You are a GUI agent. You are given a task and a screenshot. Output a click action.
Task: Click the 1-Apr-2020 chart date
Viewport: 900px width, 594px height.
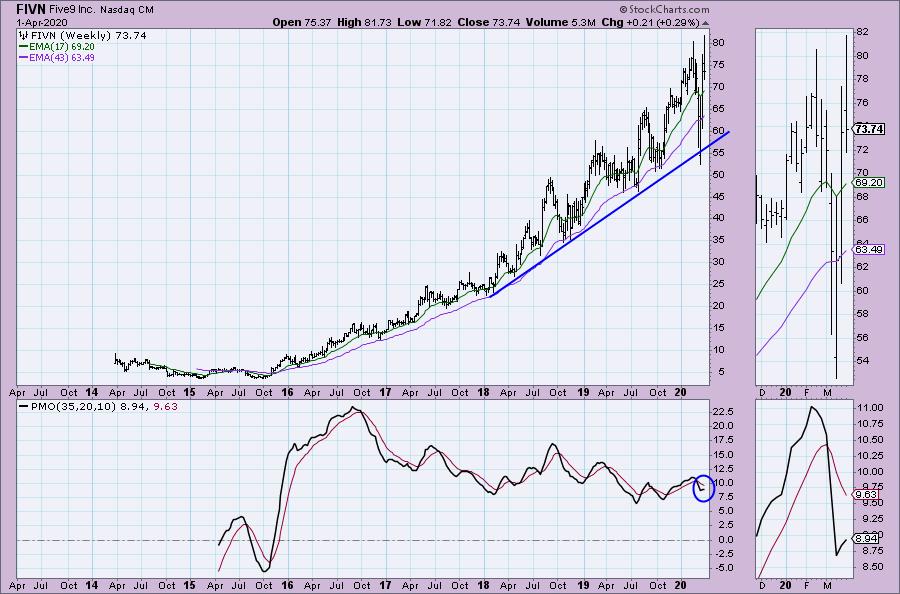pos(42,22)
